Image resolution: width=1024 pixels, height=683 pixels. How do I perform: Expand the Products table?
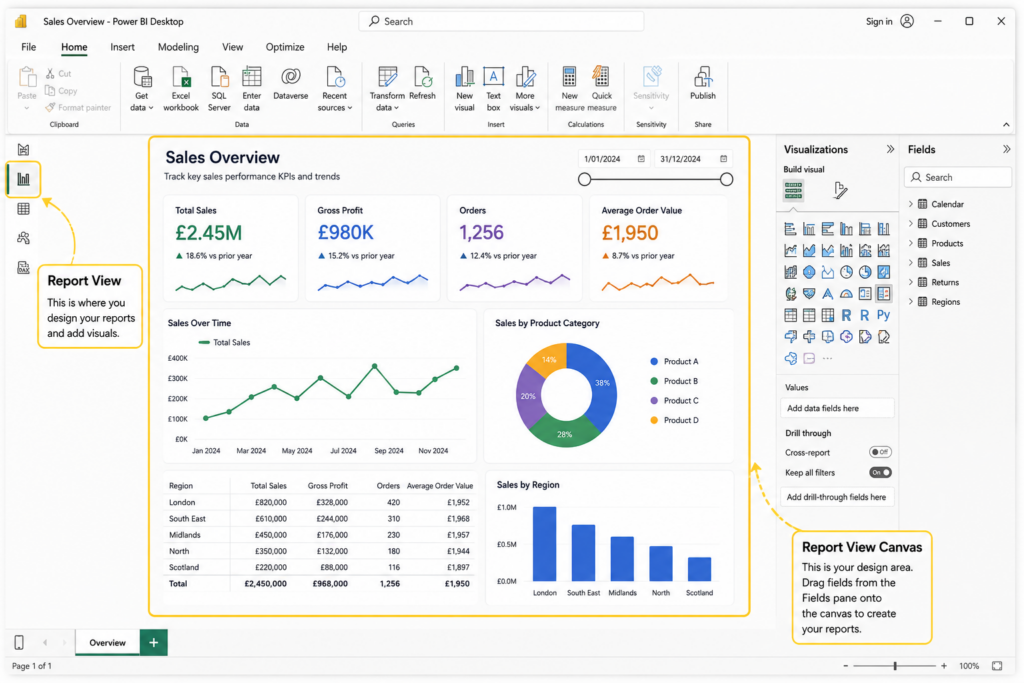pyautogui.click(x=911, y=244)
